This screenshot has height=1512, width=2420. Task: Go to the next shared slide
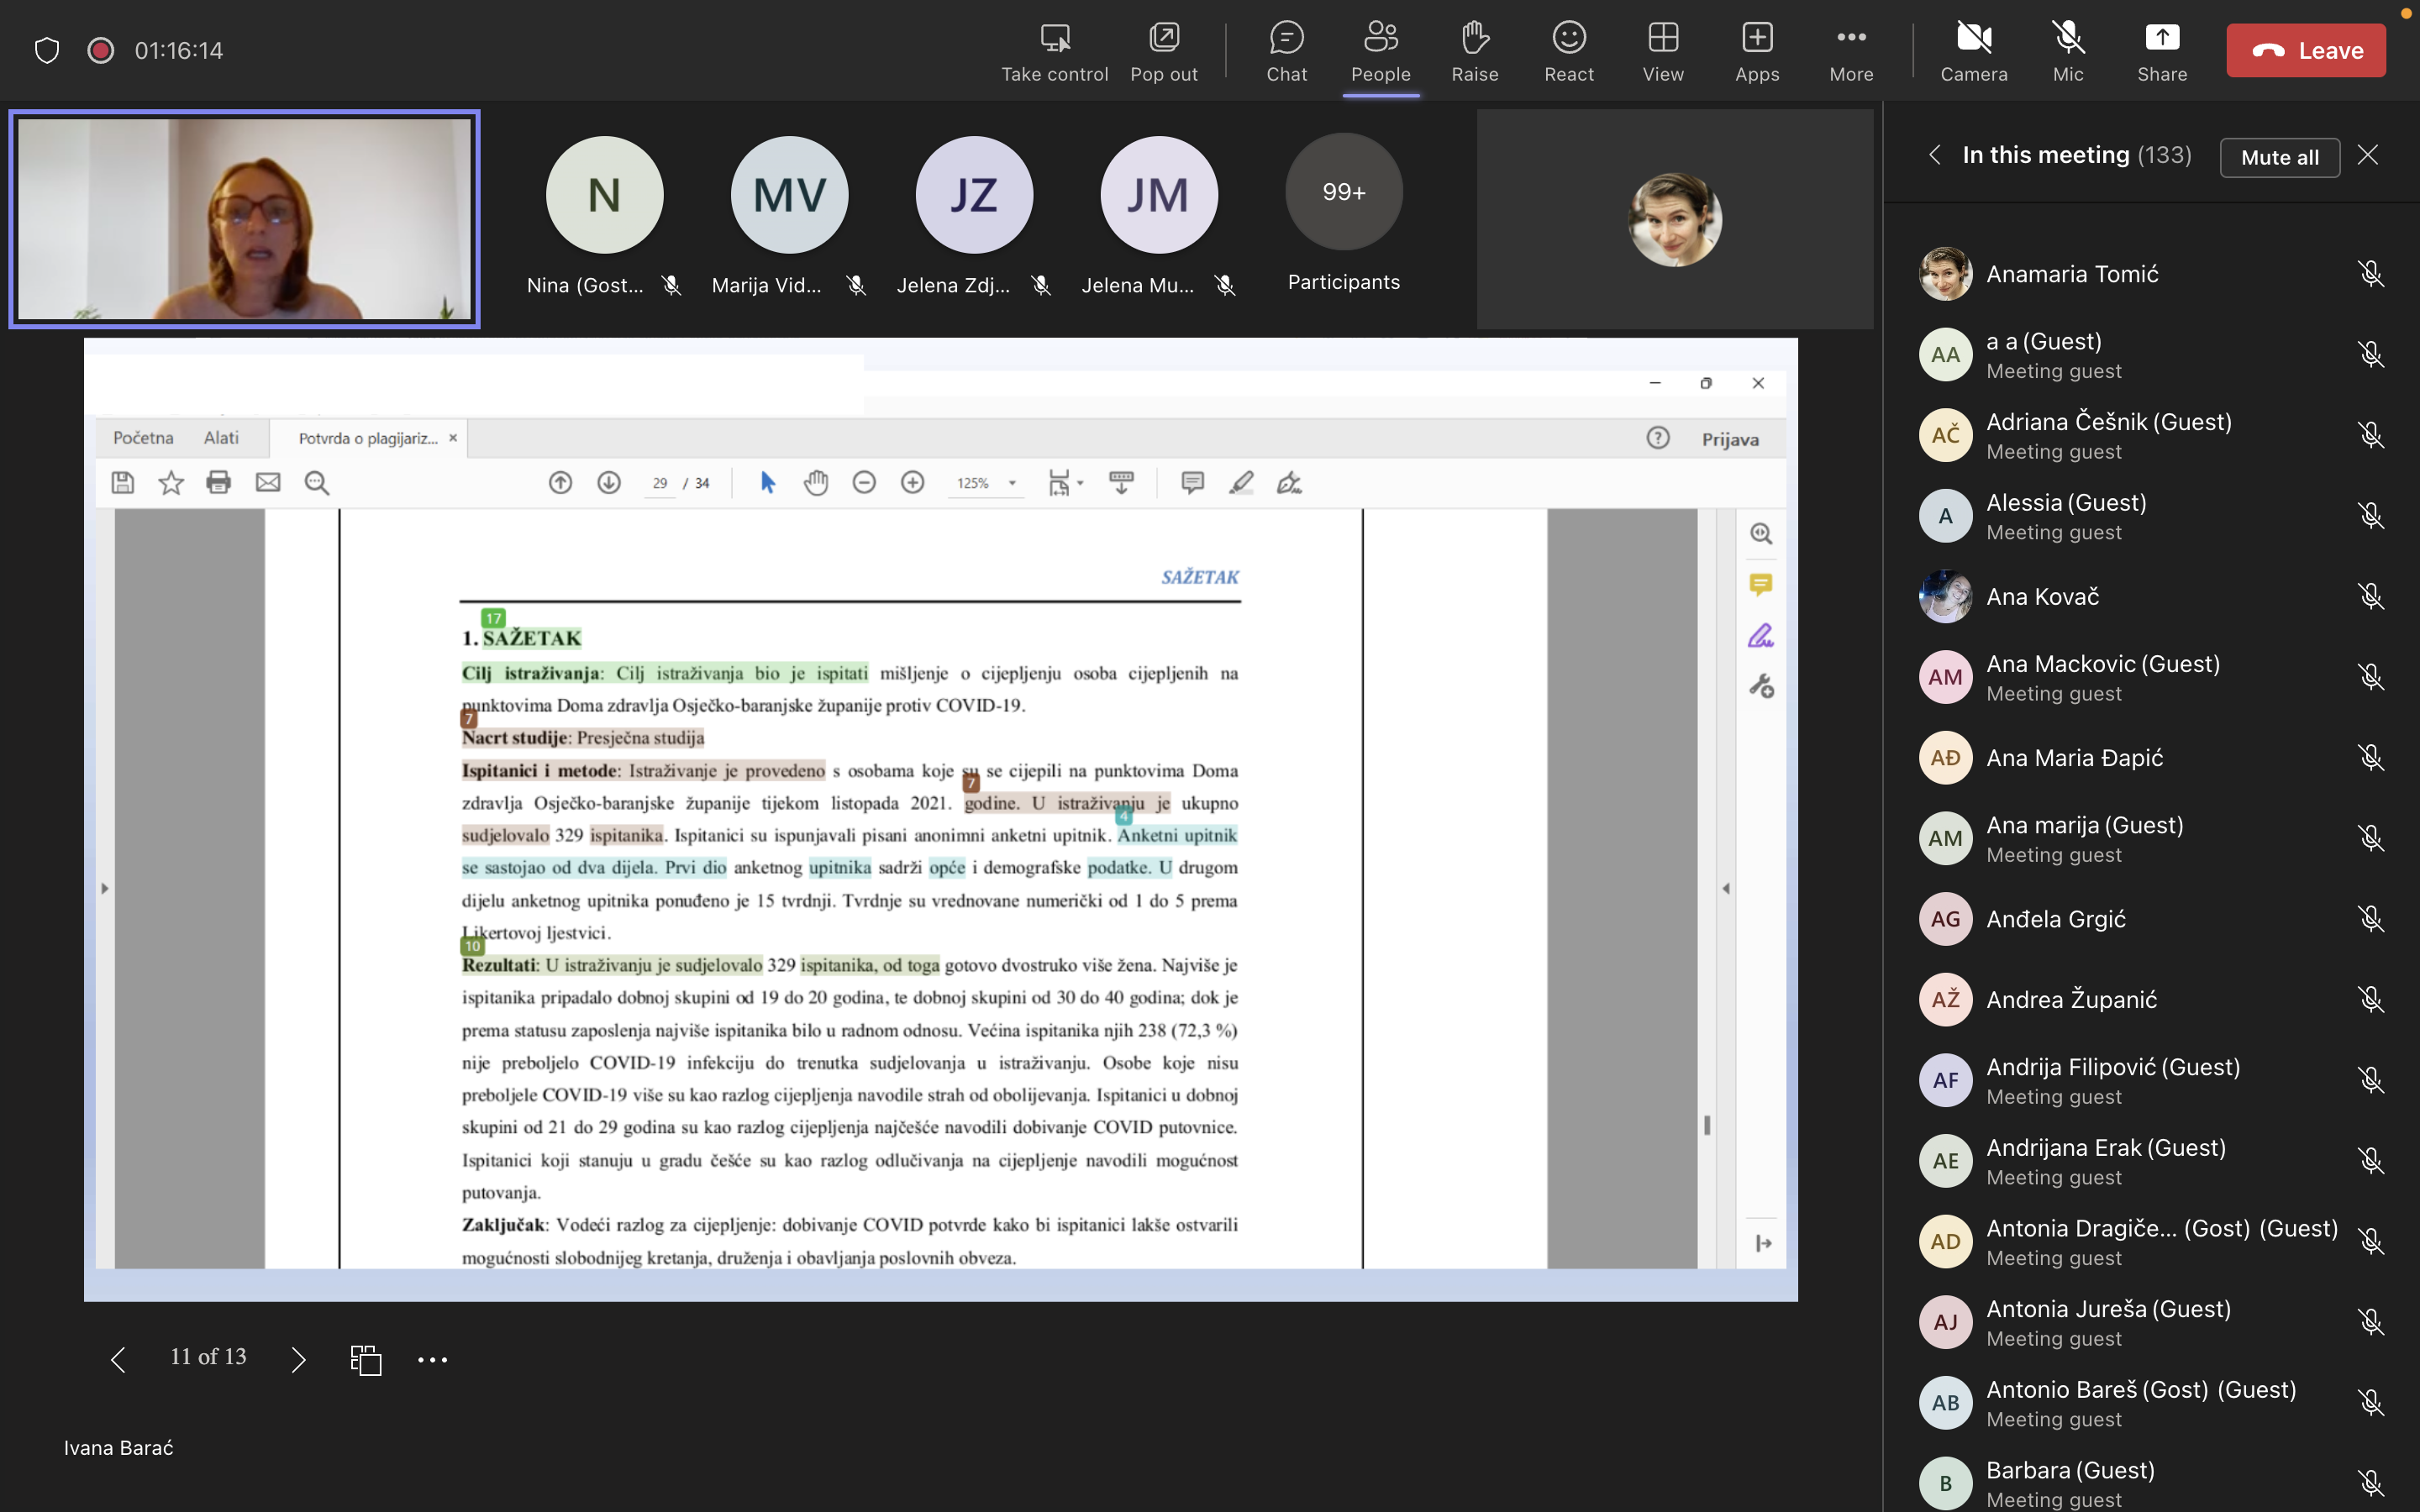298,1359
